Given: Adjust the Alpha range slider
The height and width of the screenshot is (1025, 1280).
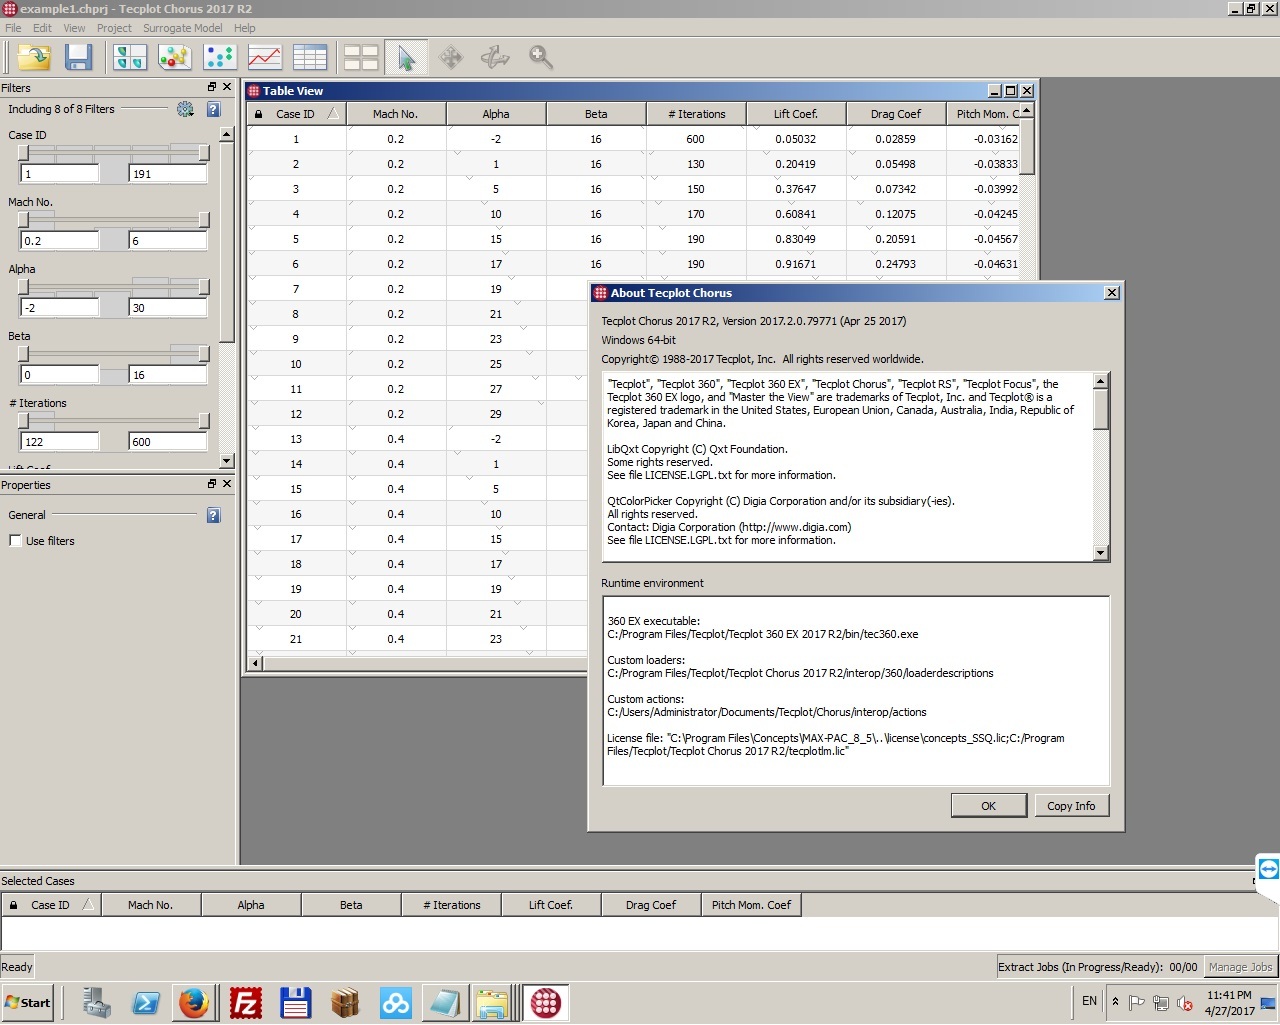Looking at the screenshot, I should 113,286.
